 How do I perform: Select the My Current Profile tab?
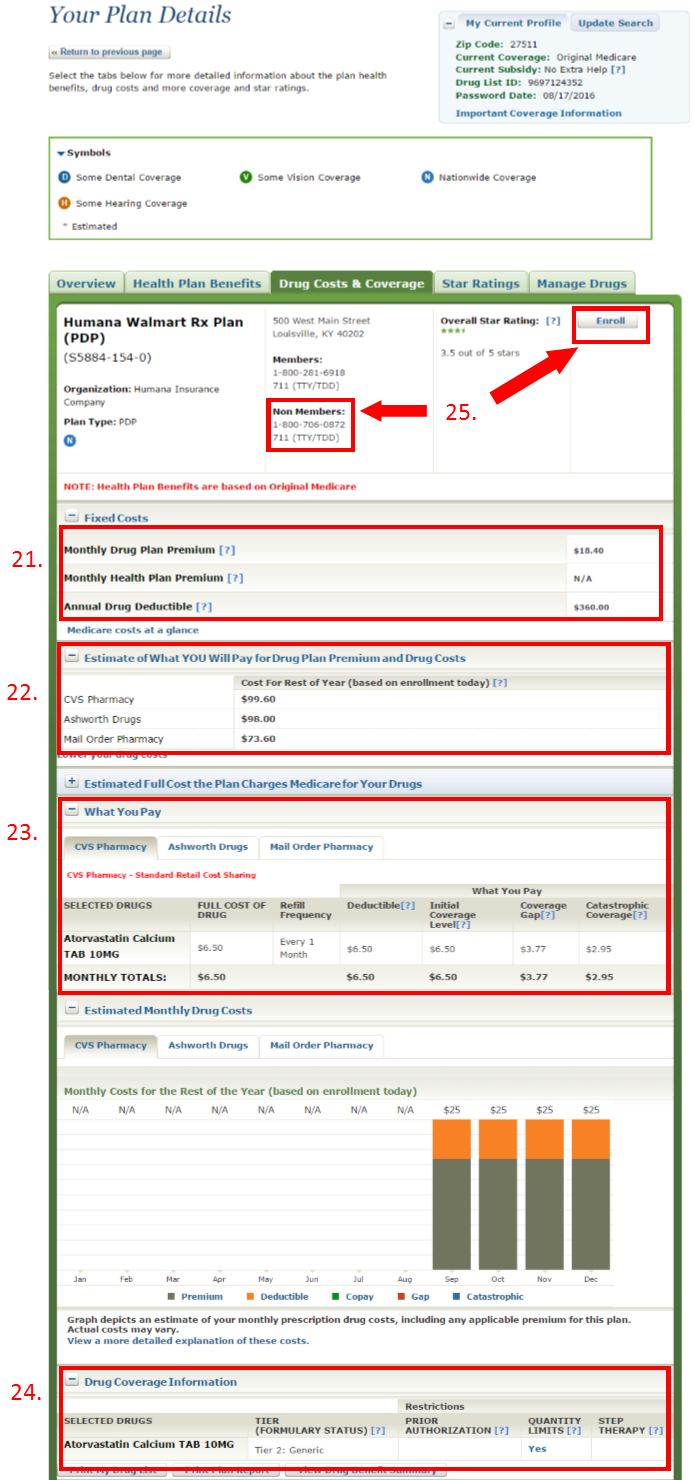514,23
